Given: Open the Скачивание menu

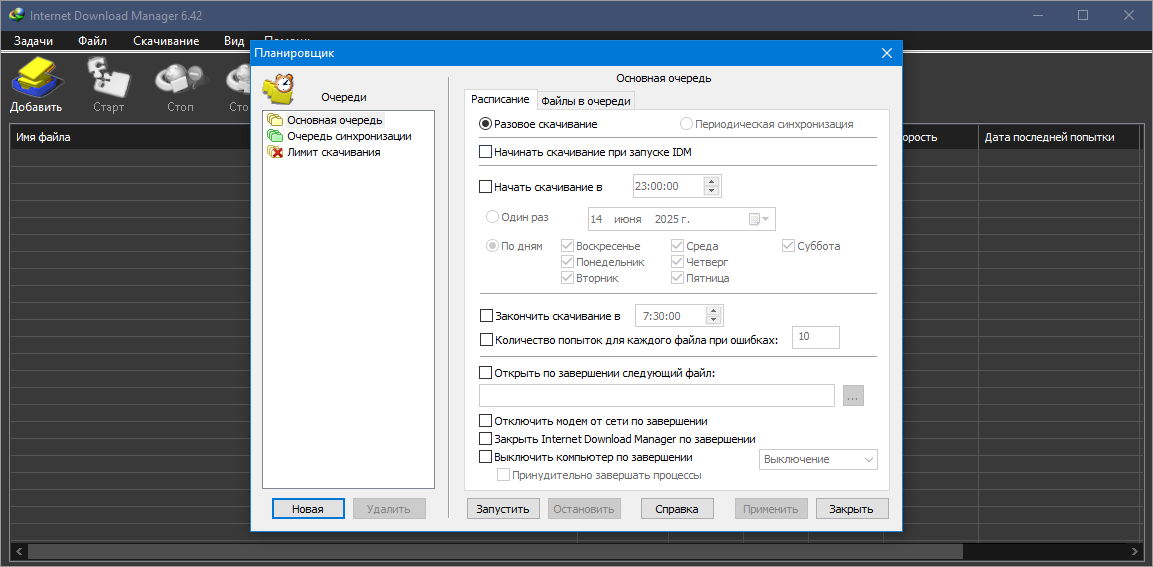Looking at the screenshot, I should [166, 41].
